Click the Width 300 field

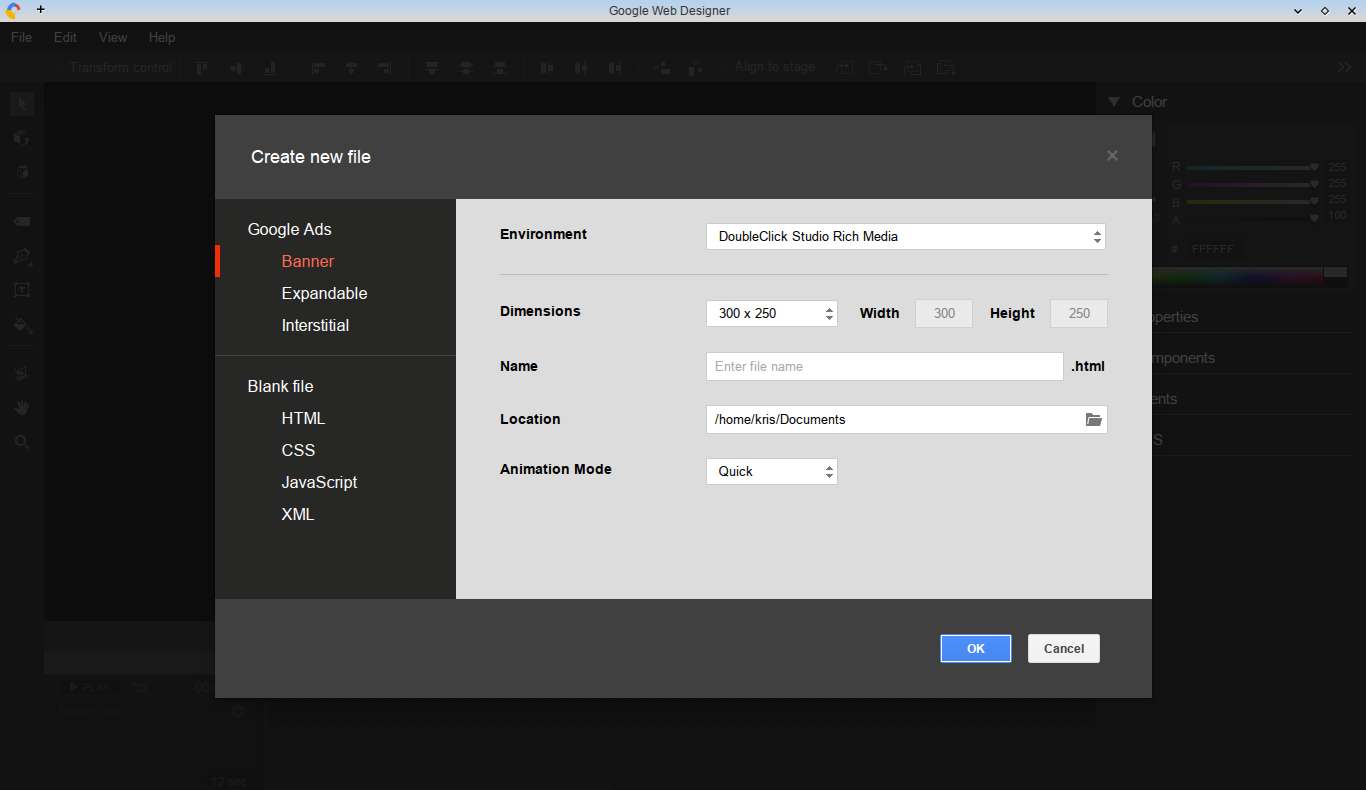tap(944, 314)
